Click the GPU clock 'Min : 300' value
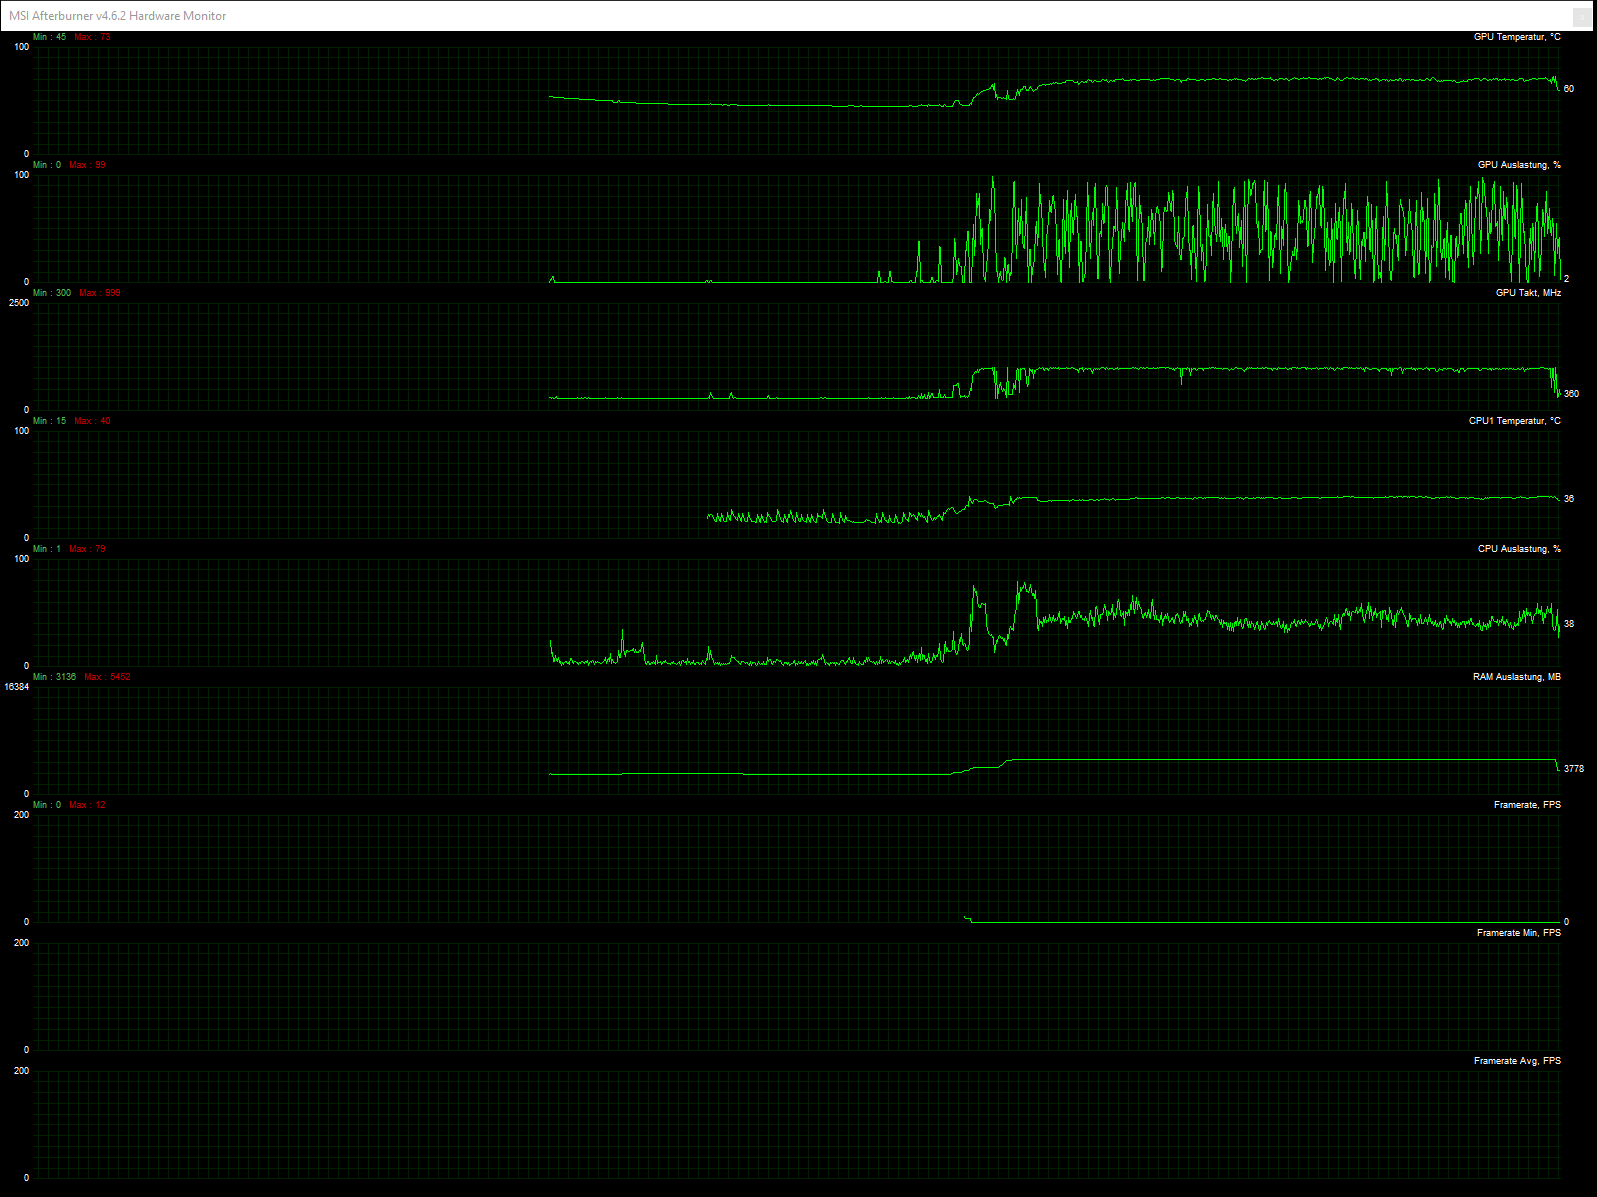The width and height of the screenshot is (1597, 1197). (52, 293)
